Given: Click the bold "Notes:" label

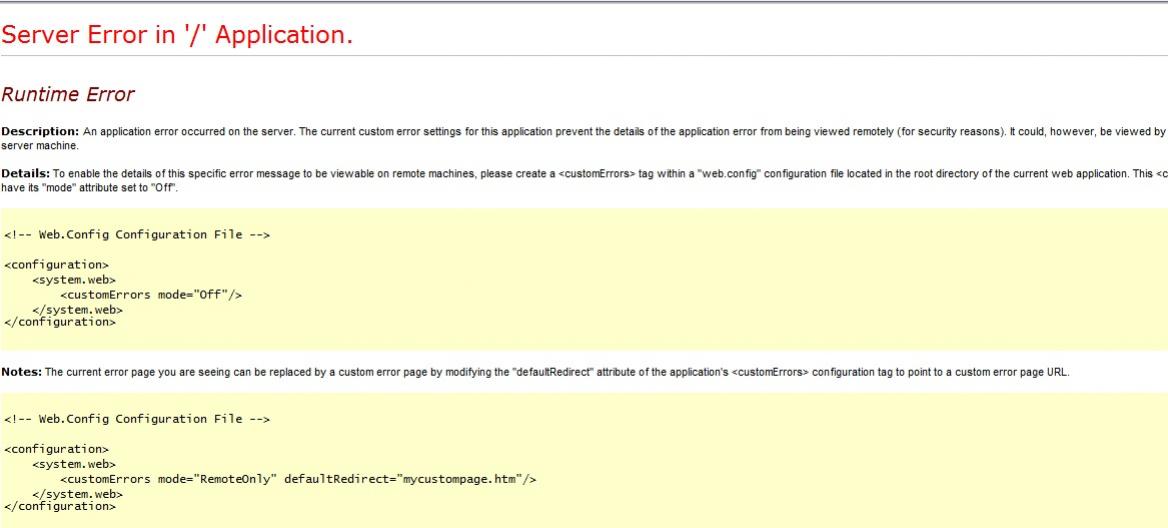Looking at the screenshot, I should 22,372.
